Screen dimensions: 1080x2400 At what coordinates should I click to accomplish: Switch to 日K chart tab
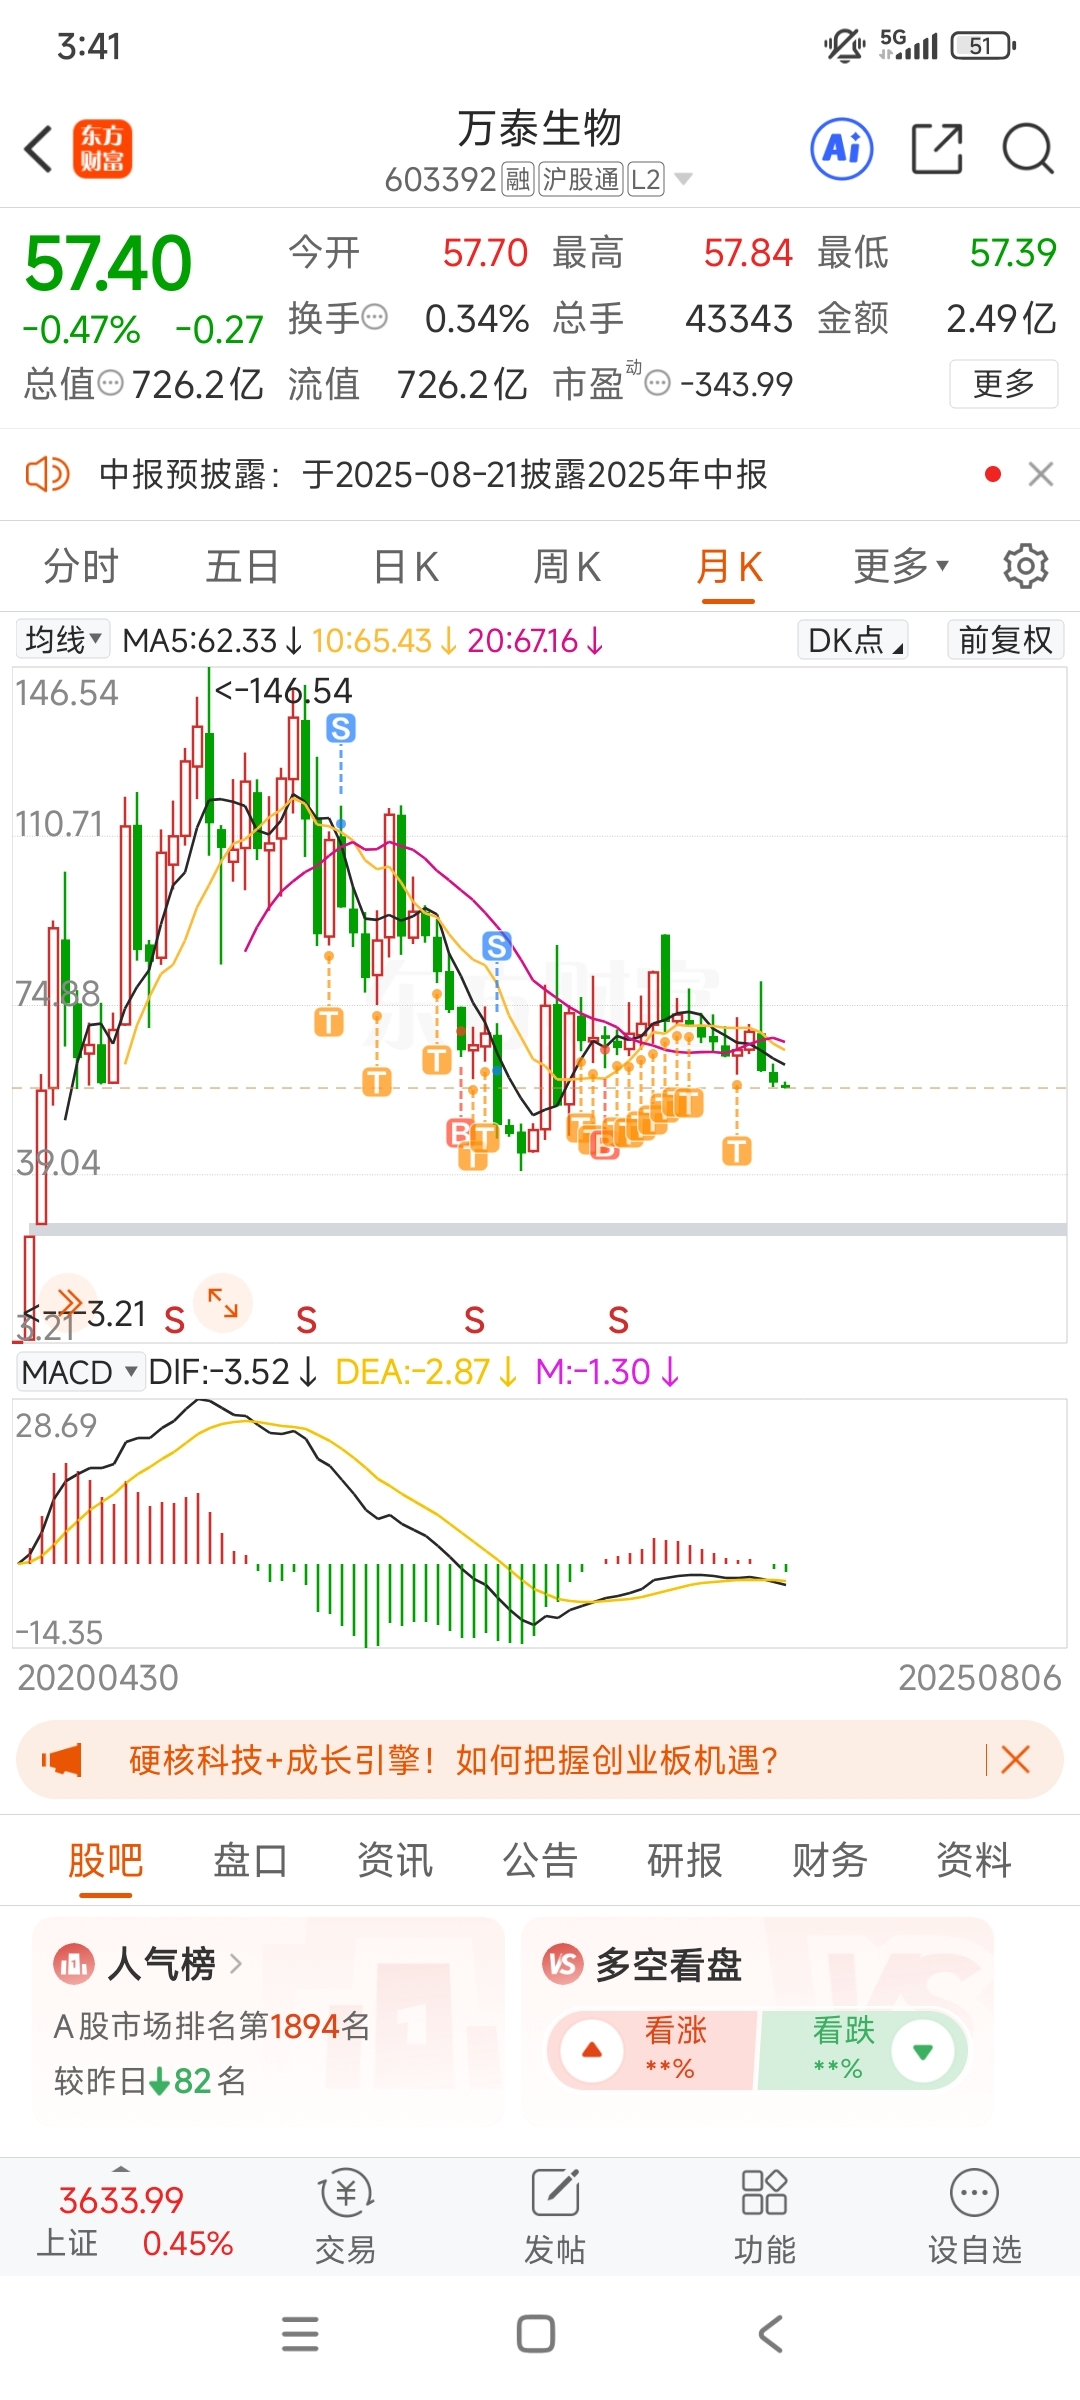406,566
